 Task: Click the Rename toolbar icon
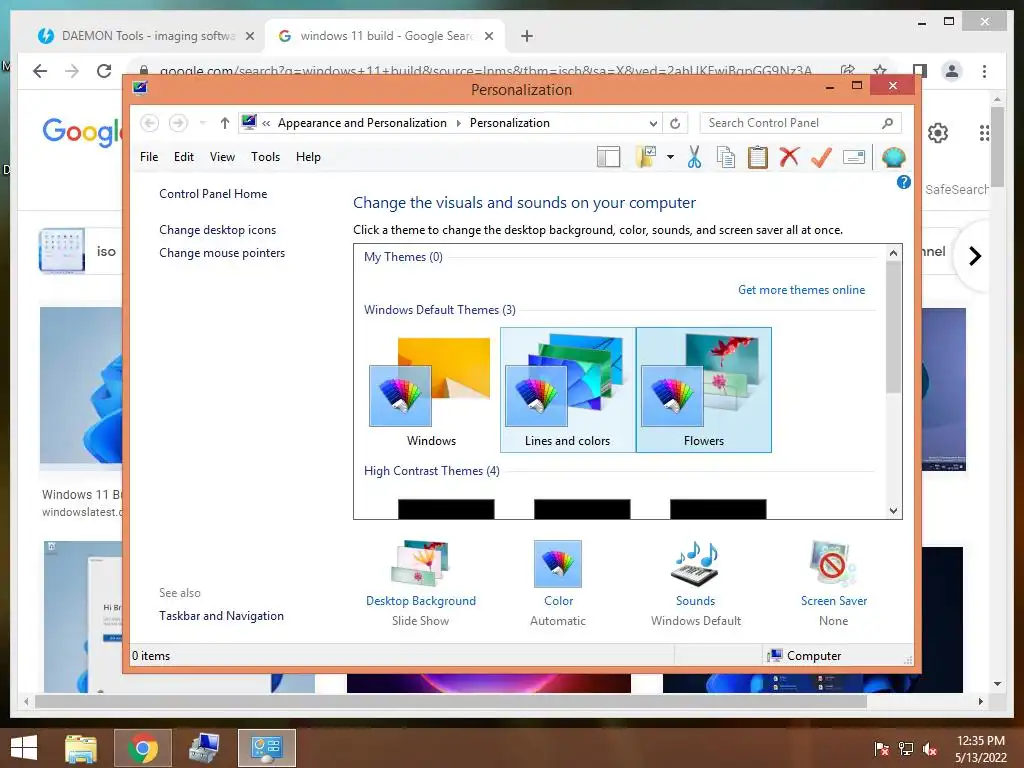pos(854,157)
